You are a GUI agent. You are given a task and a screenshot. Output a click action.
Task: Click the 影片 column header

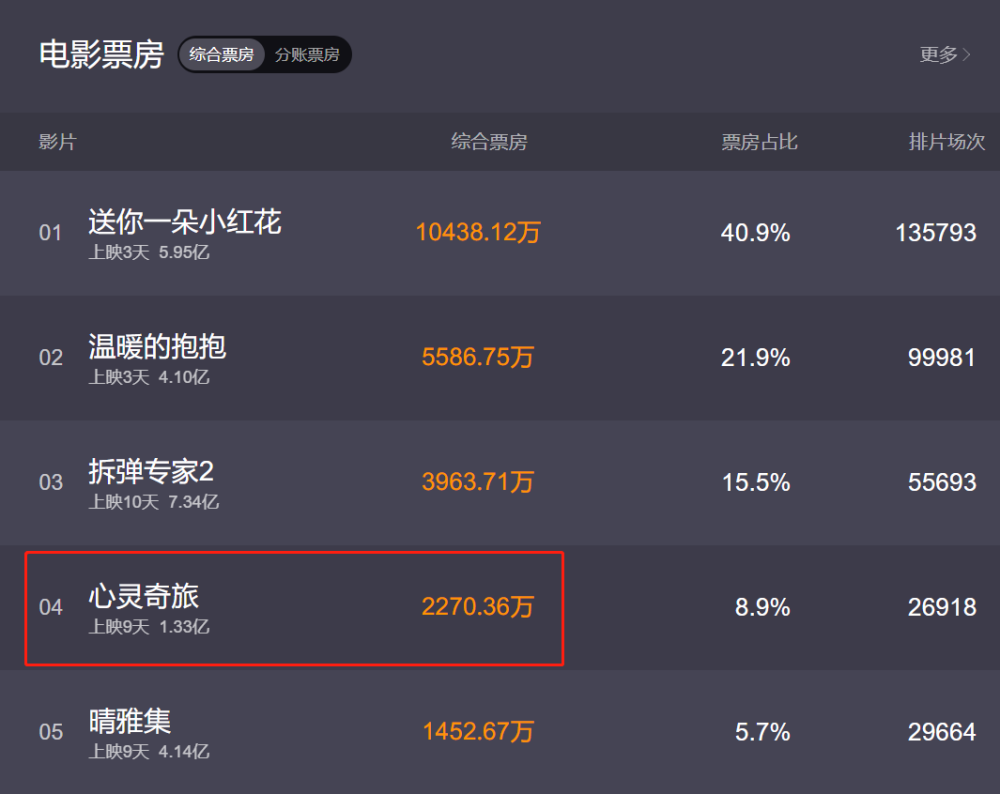pos(57,142)
